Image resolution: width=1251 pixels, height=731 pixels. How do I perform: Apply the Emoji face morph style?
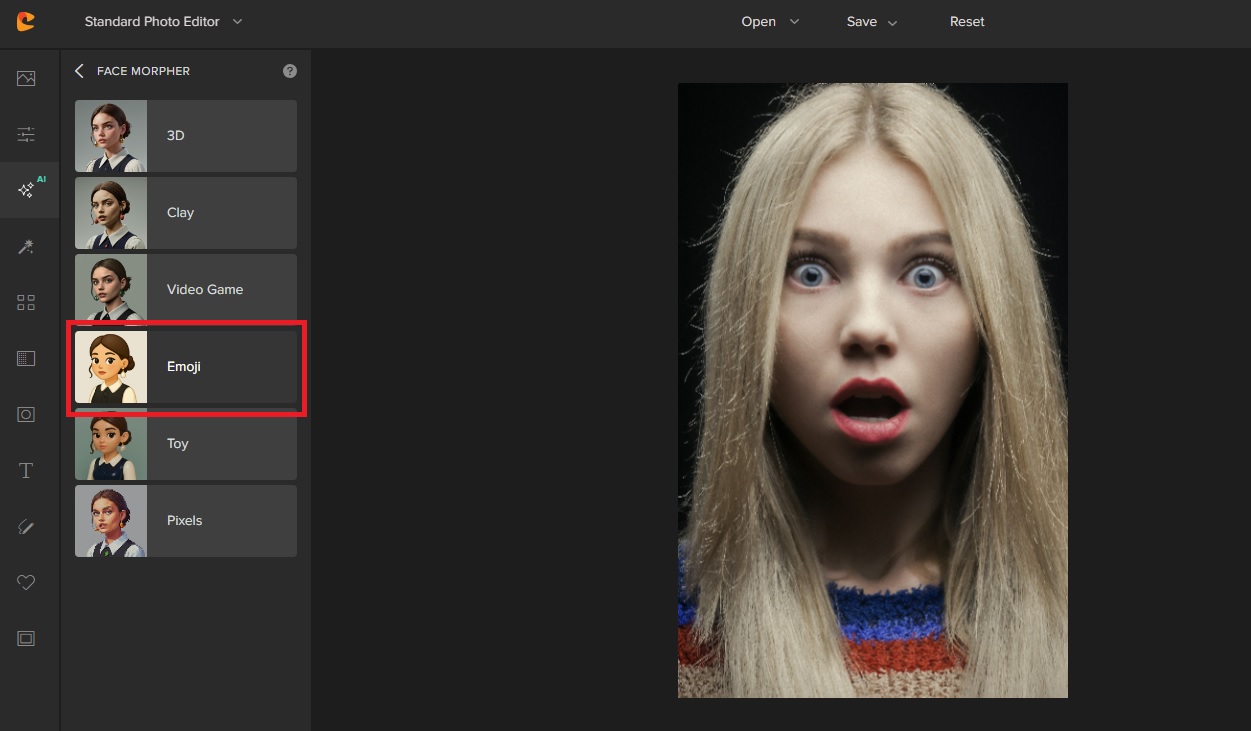(x=186, y=367)
